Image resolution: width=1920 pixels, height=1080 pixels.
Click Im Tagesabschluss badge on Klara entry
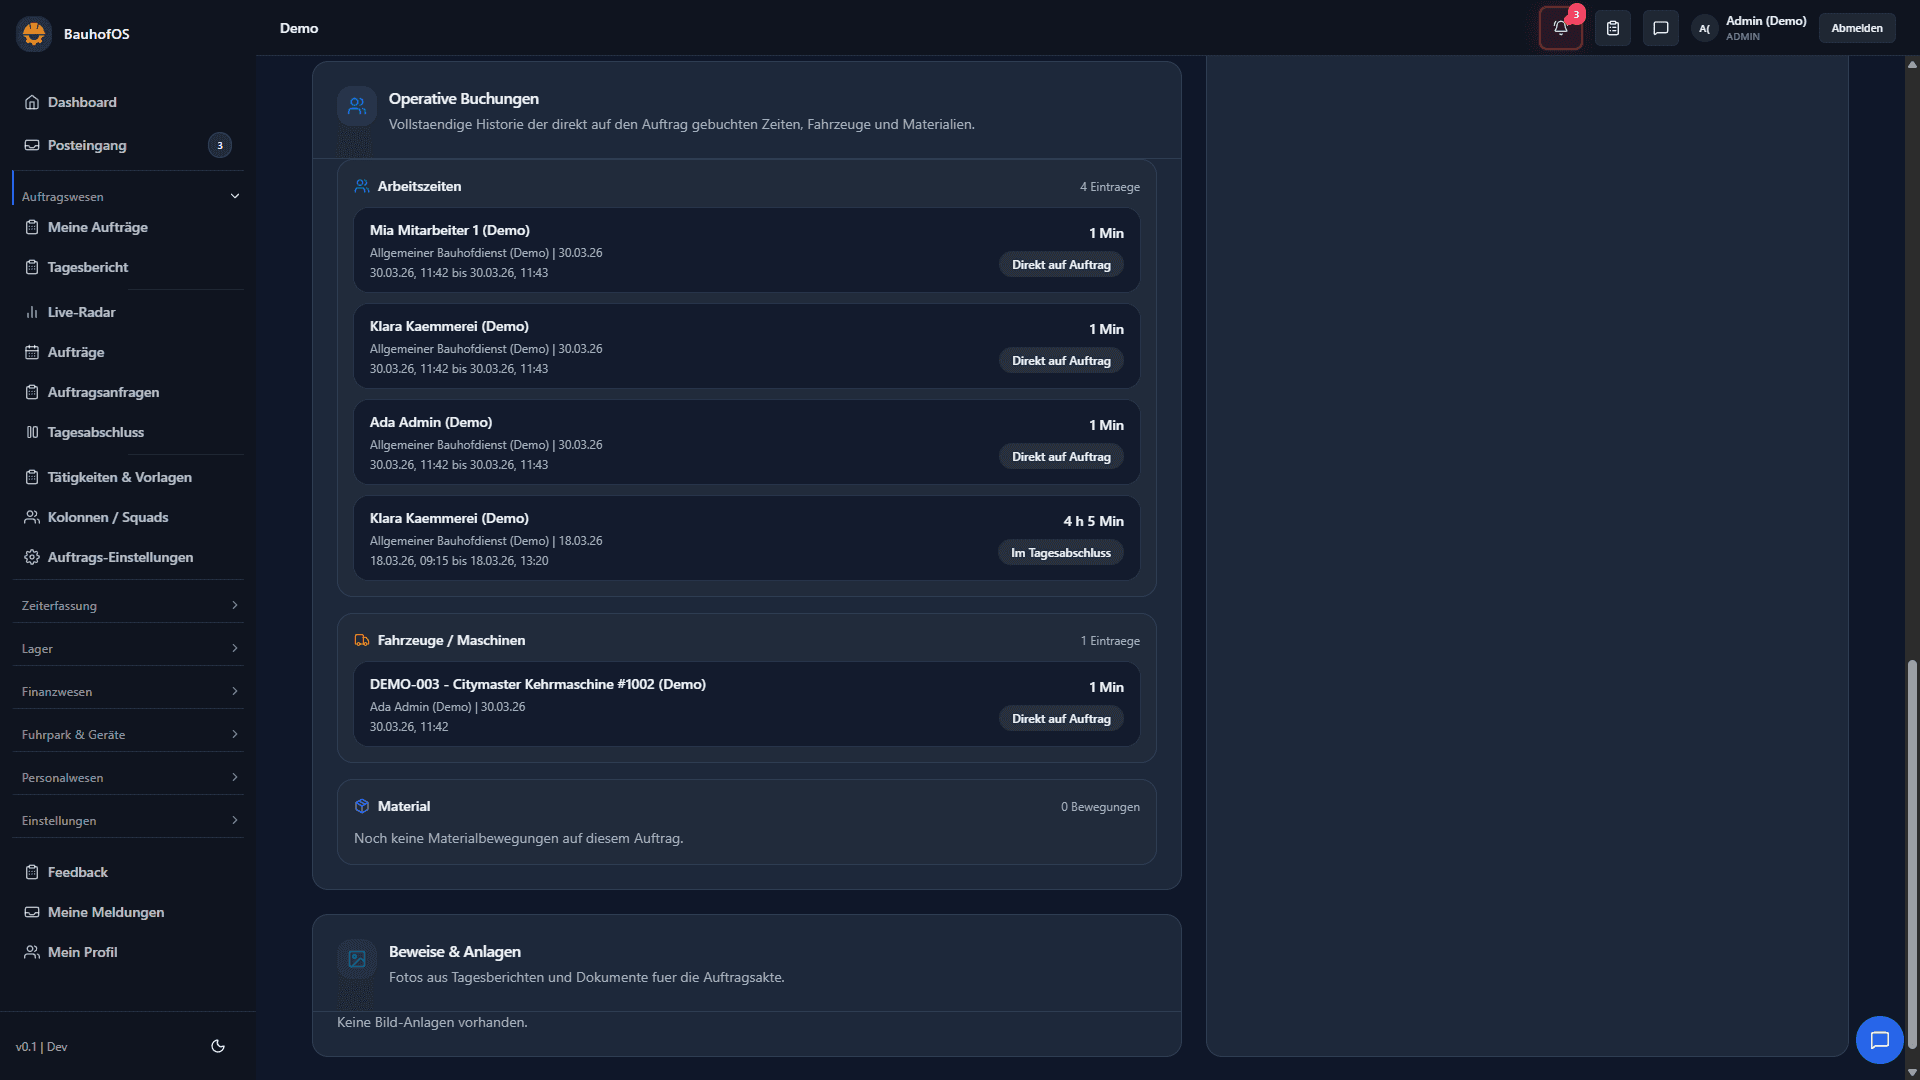1060,553
